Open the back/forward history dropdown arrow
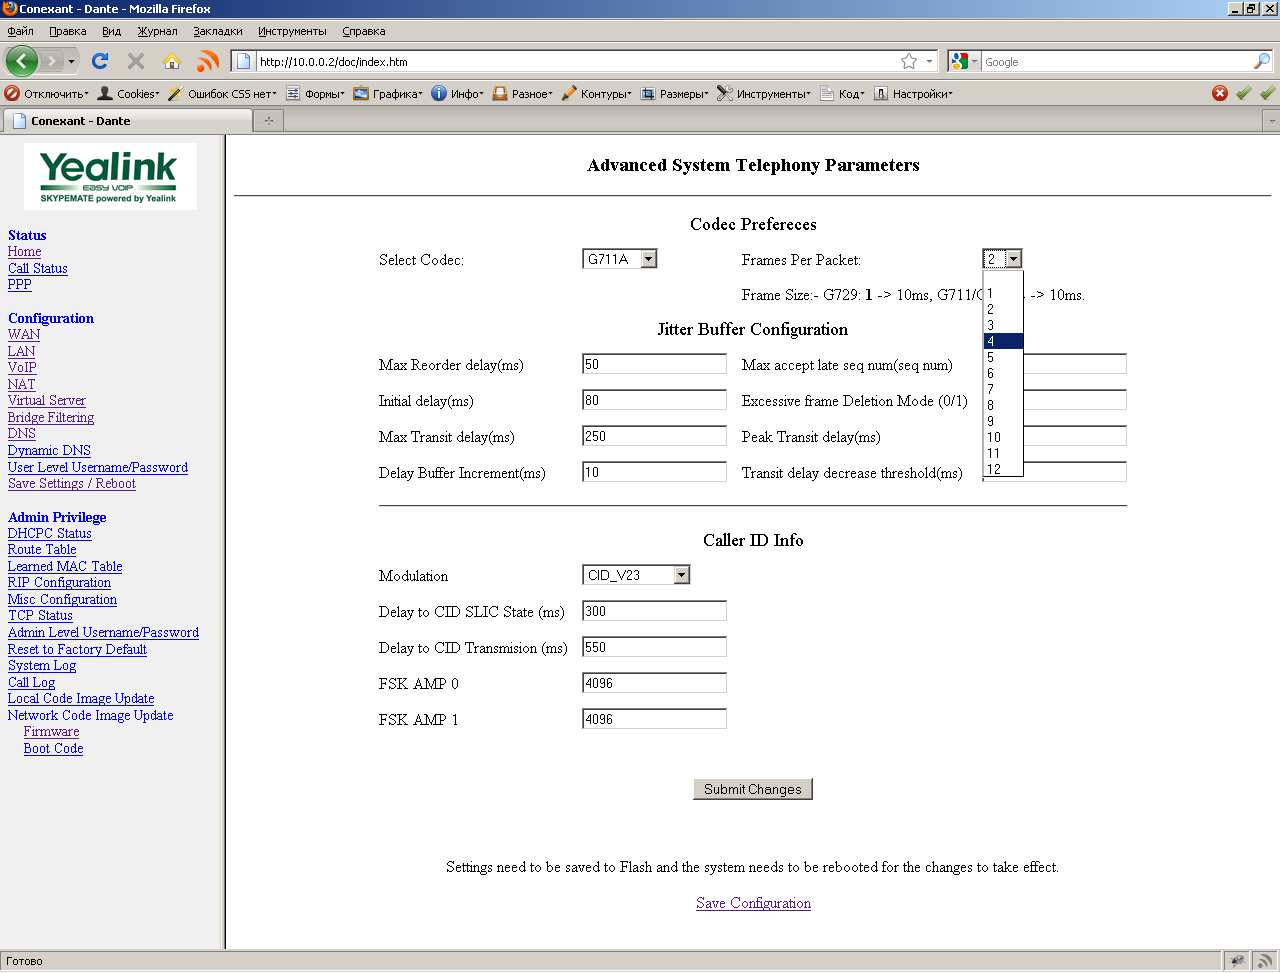The width and height of the screenshot is (1280, 973). [71, 62]
